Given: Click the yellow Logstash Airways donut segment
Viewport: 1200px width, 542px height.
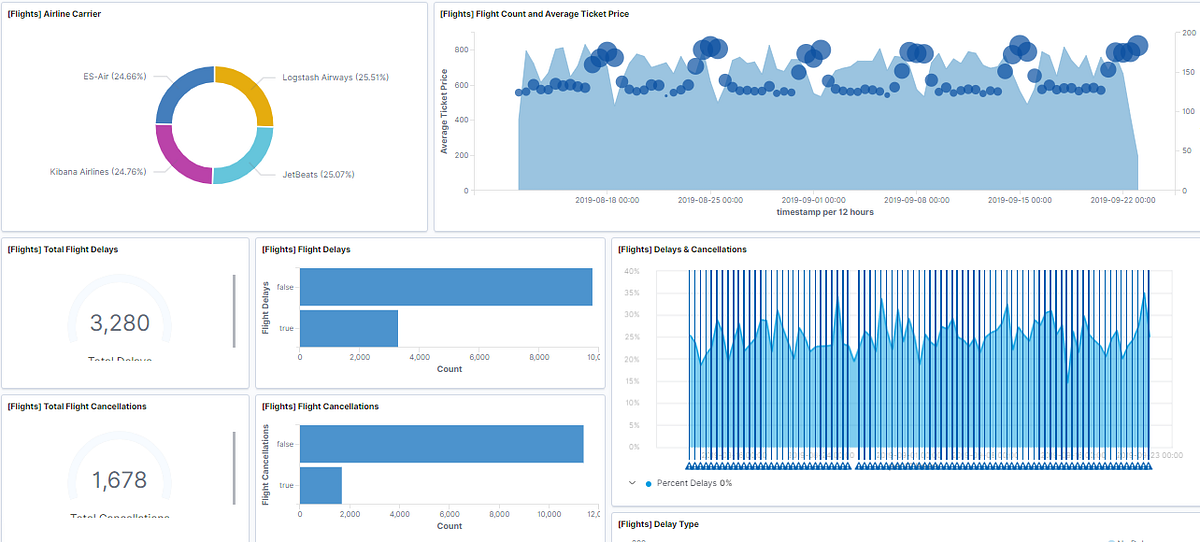Looking at the screenshot, I should pyautogui.click(x=247, y=91).
